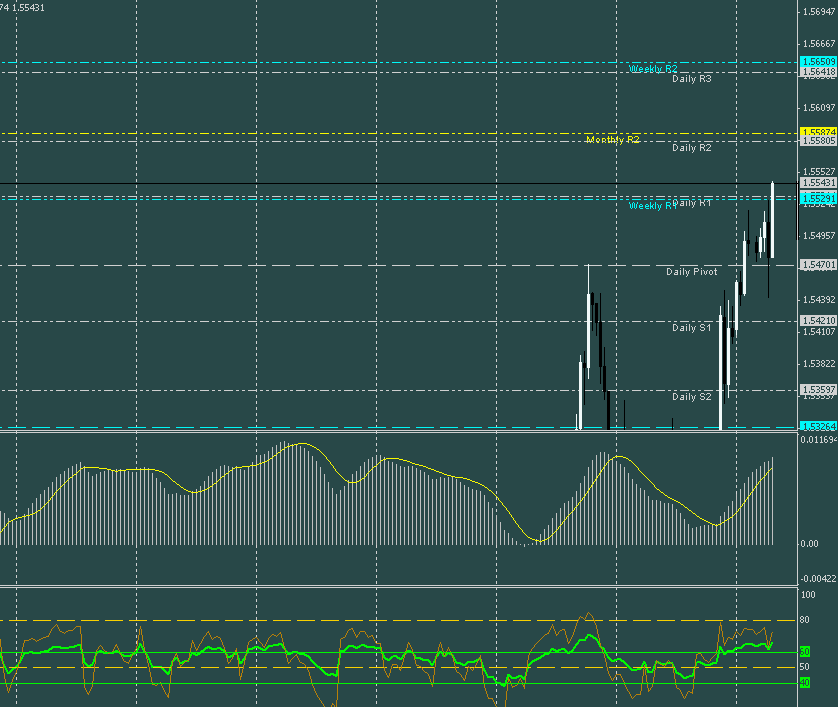
Task: Select the 1.54701 pivot price tag
Action: tap(818, 265)
